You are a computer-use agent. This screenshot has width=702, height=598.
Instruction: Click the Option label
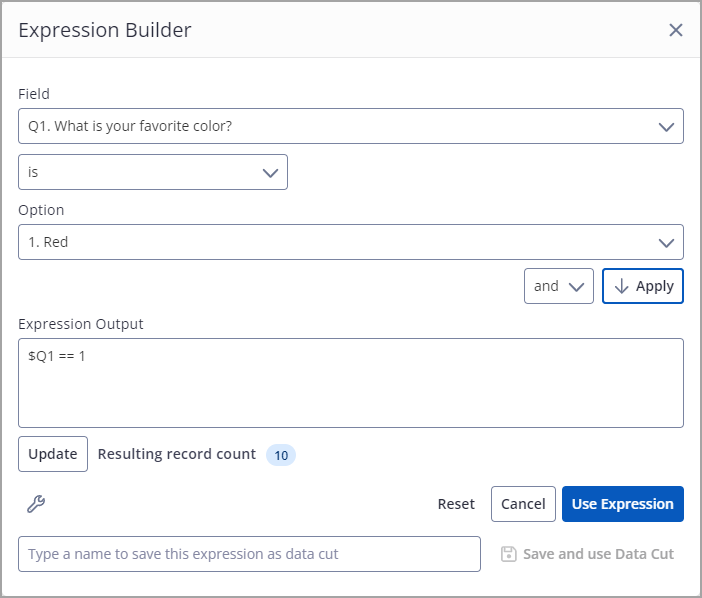[41, 210]
